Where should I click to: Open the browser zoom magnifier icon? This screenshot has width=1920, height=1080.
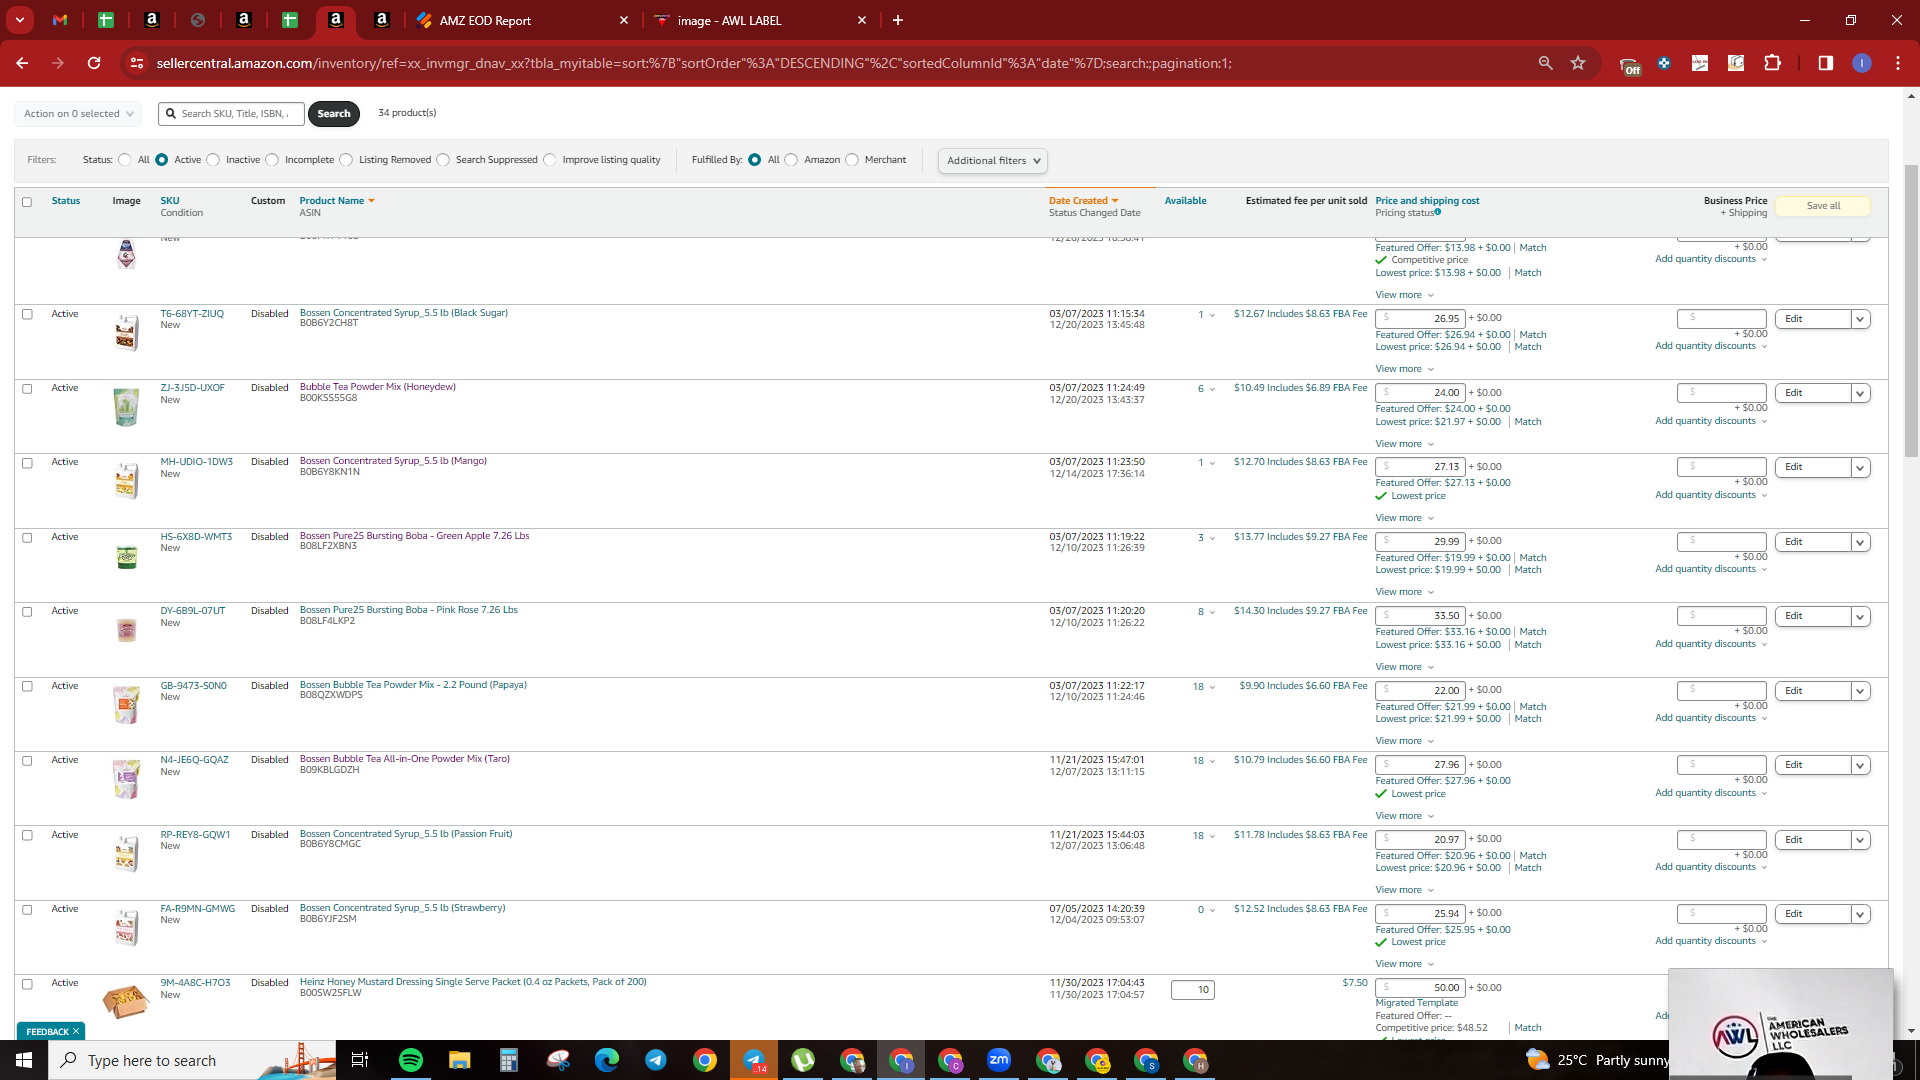(x=1545, y=63)
